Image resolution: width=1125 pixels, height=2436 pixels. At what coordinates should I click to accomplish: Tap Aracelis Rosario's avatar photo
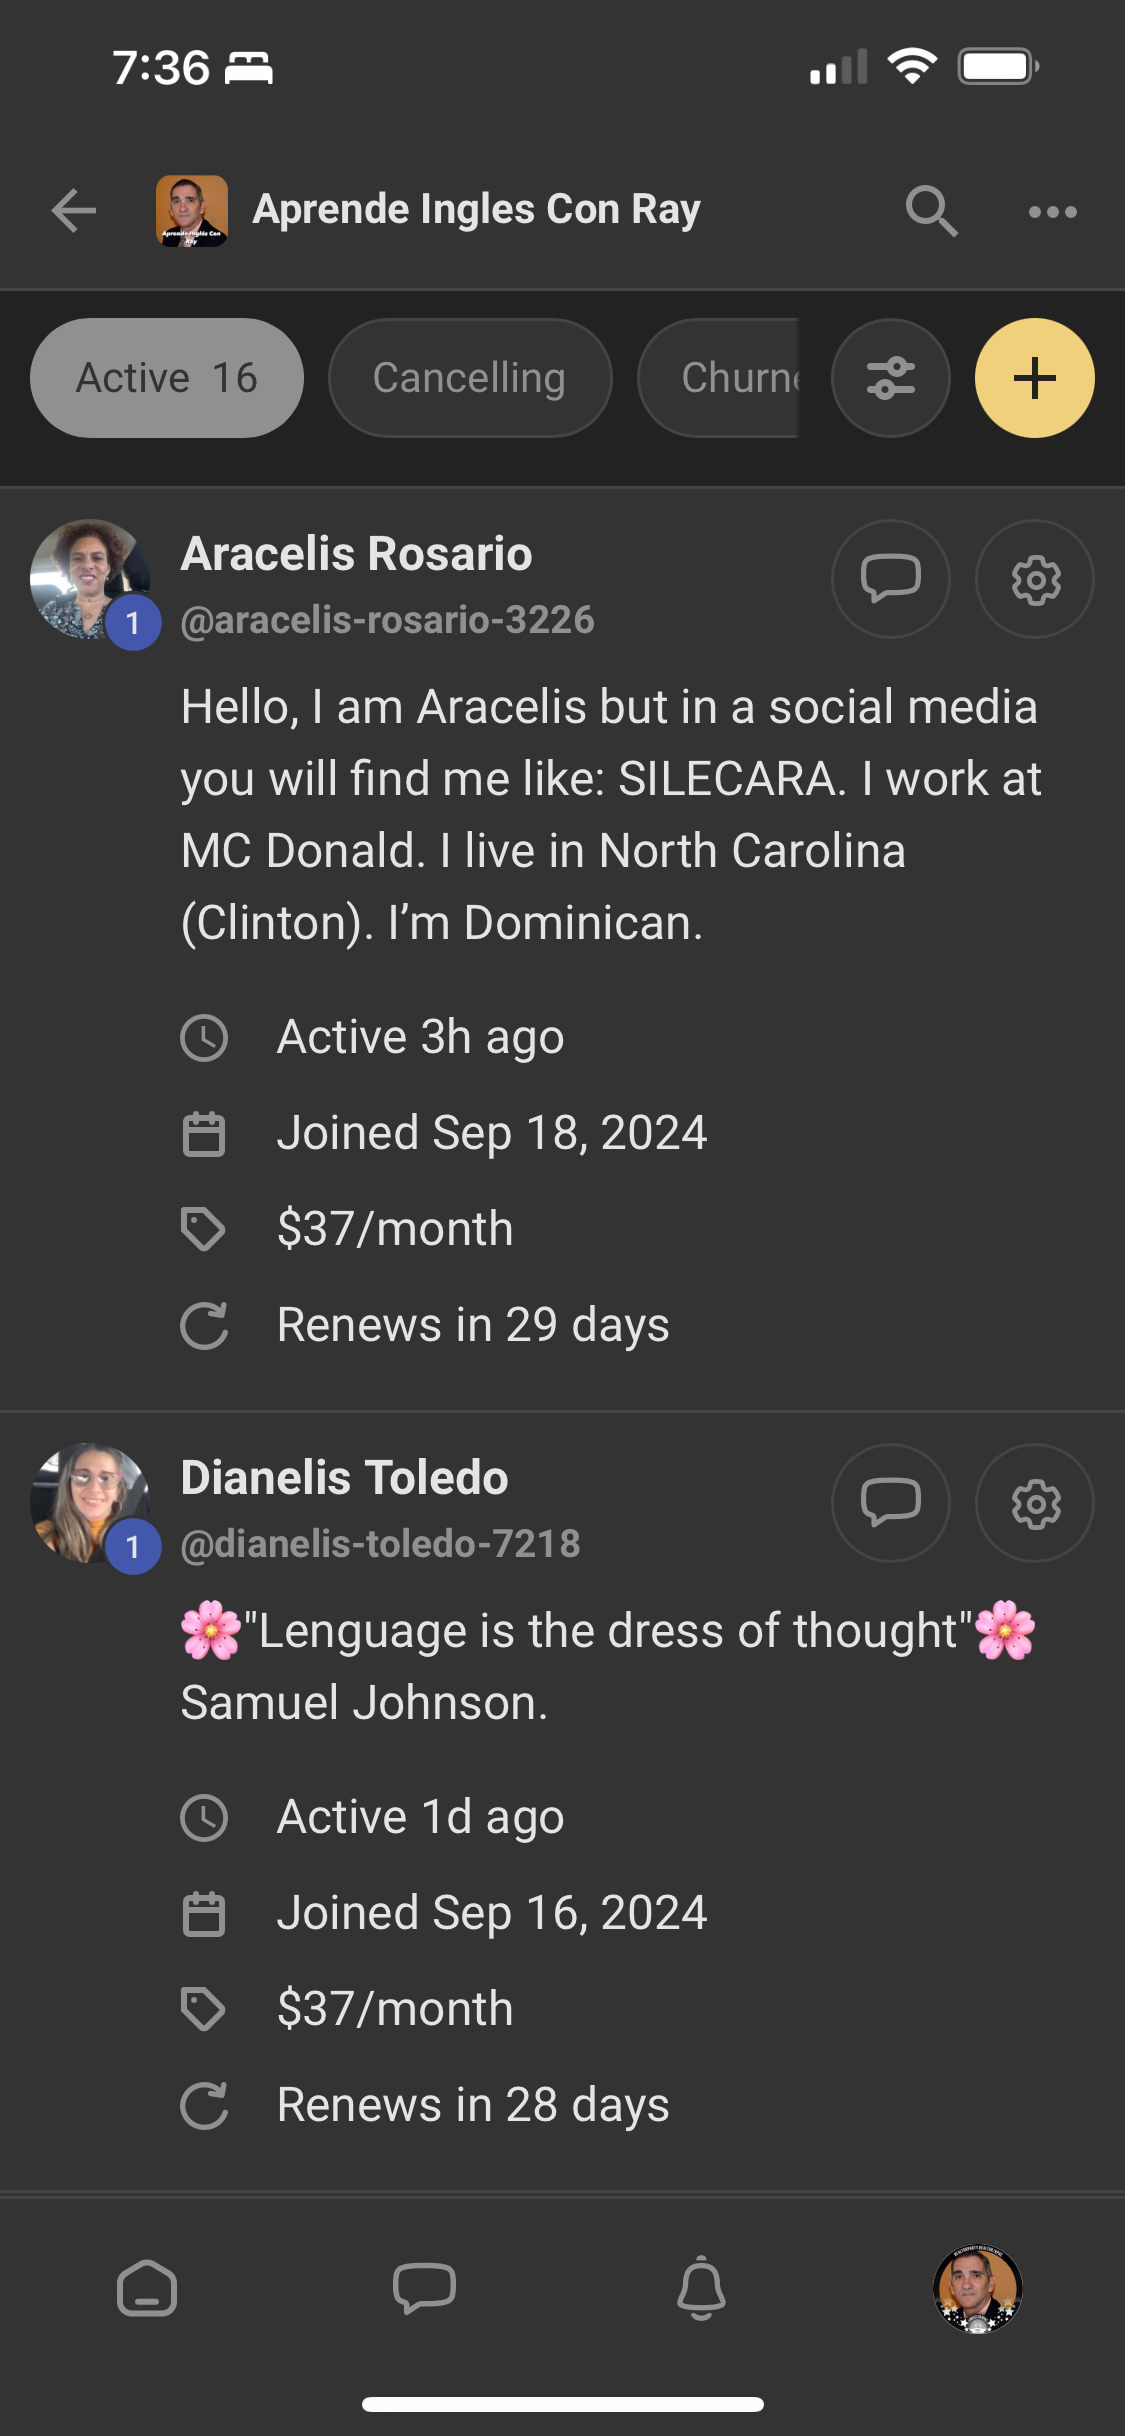(90, 579)
